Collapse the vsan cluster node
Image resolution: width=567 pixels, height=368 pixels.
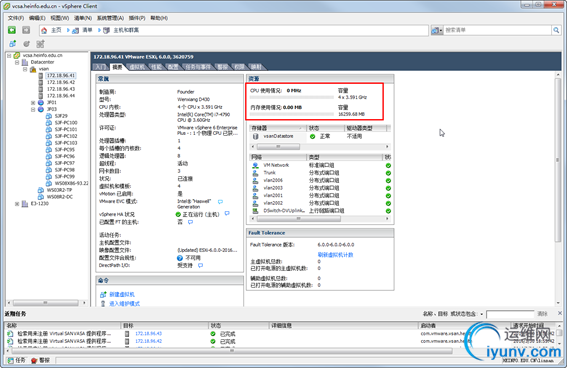[25, 69]
